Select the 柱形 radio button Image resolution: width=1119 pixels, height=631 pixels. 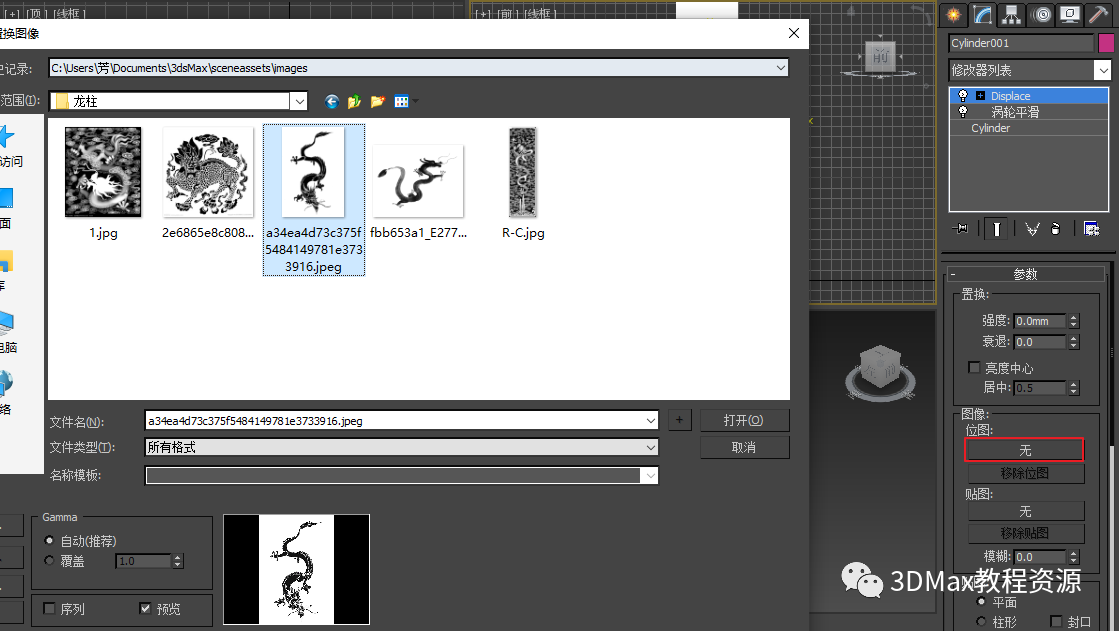click(x=981, y=622)
